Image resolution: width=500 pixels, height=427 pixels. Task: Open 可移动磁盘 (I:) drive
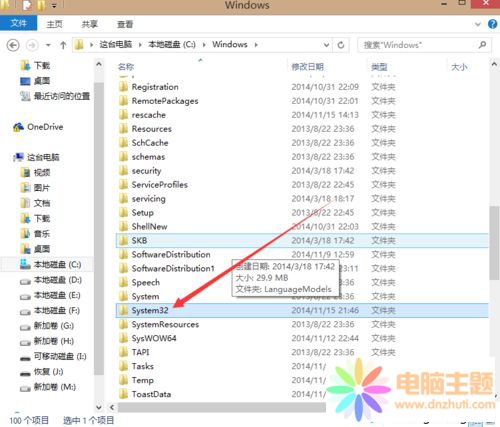[x=53, y=357]
